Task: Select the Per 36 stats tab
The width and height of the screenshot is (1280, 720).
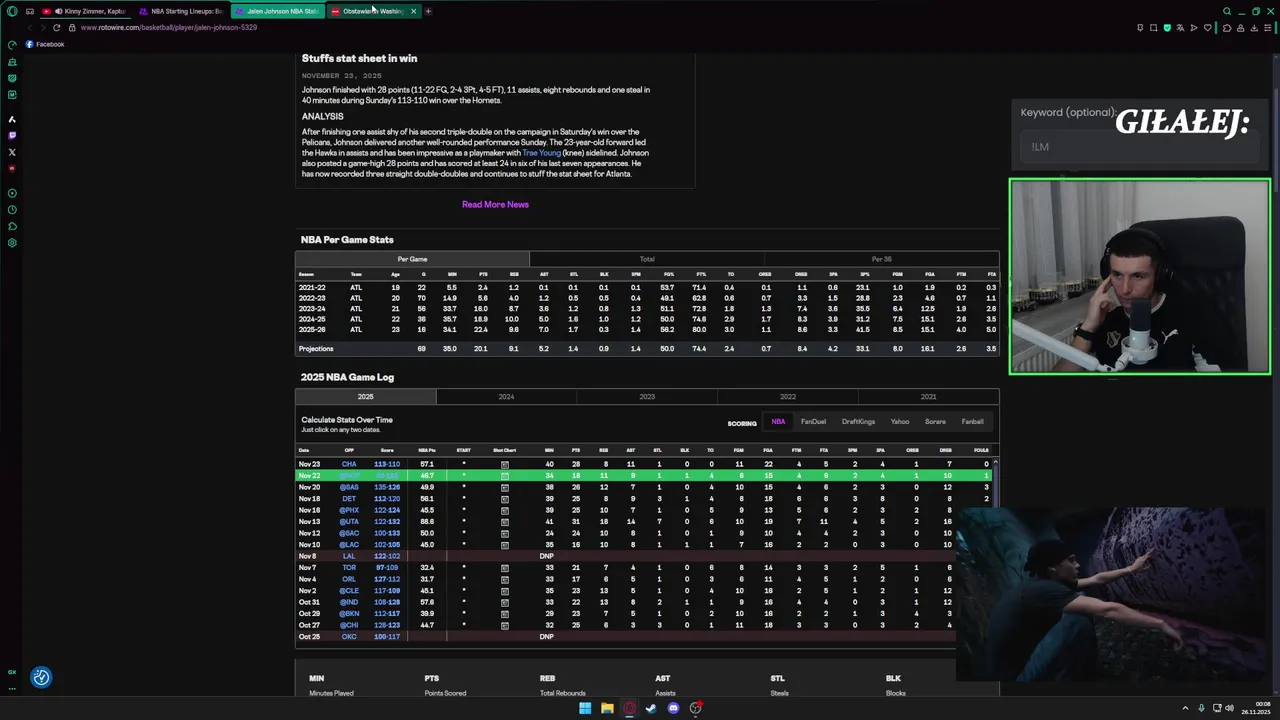Action: (881, 259)
